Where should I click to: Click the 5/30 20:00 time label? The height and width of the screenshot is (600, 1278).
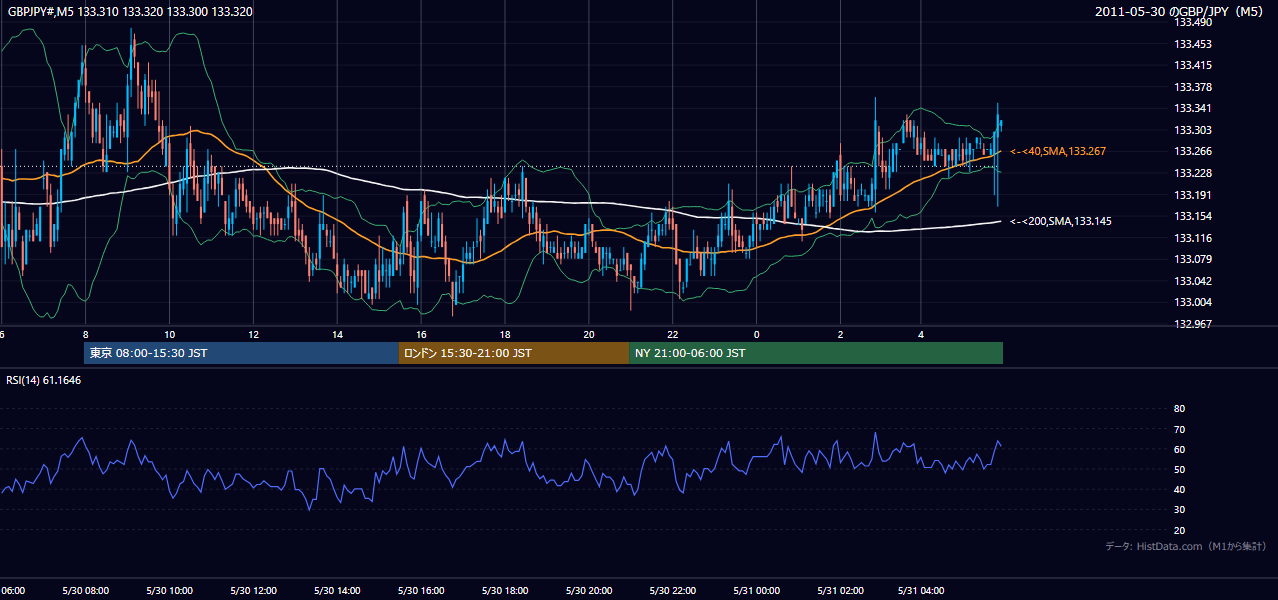click(x=589, y=591)
